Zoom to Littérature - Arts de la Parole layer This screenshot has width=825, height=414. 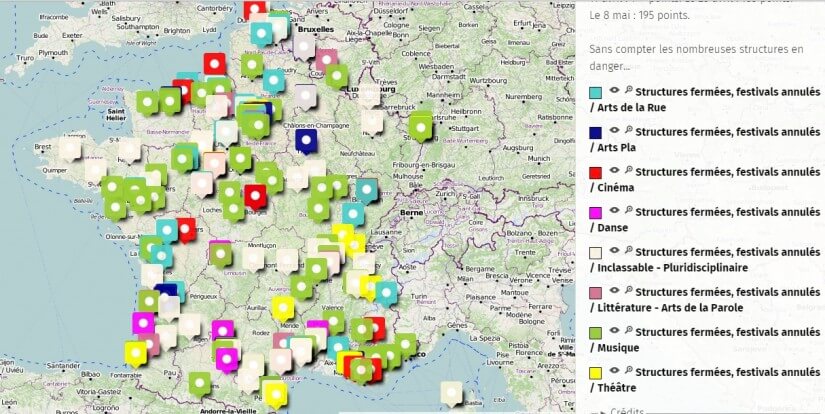tap(628, 290)
